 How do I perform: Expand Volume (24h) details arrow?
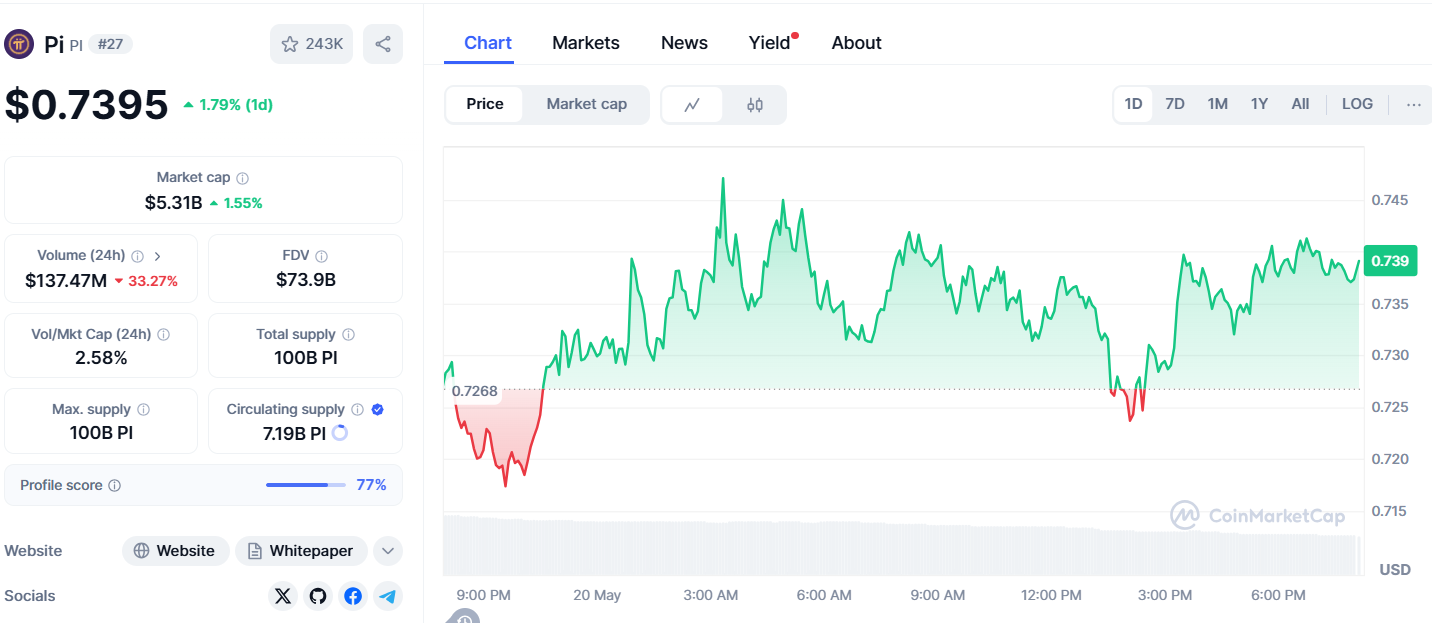[x=158, y=256]
